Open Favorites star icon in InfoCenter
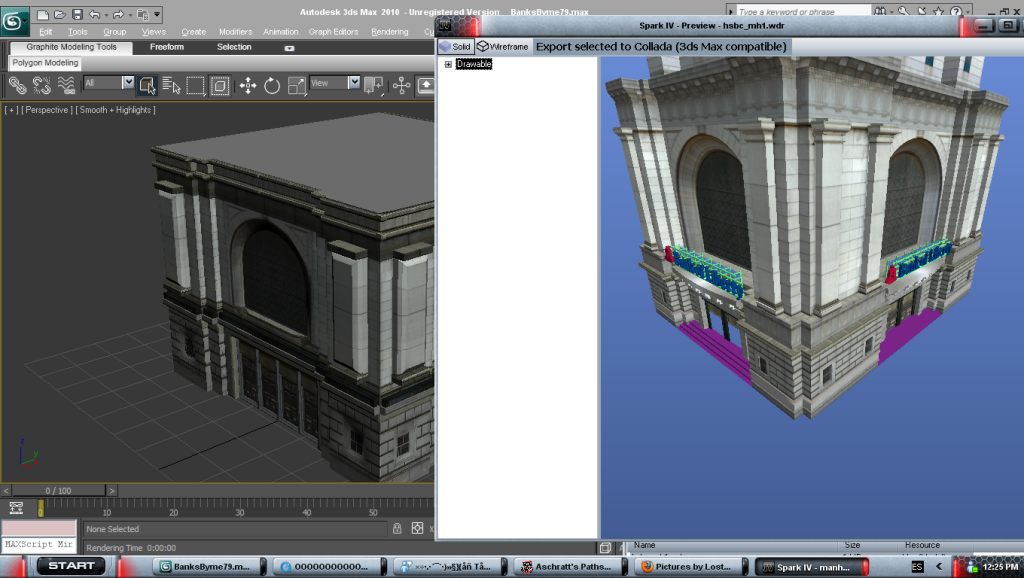This screenshot has height=578, width=1024. [938, 11]
